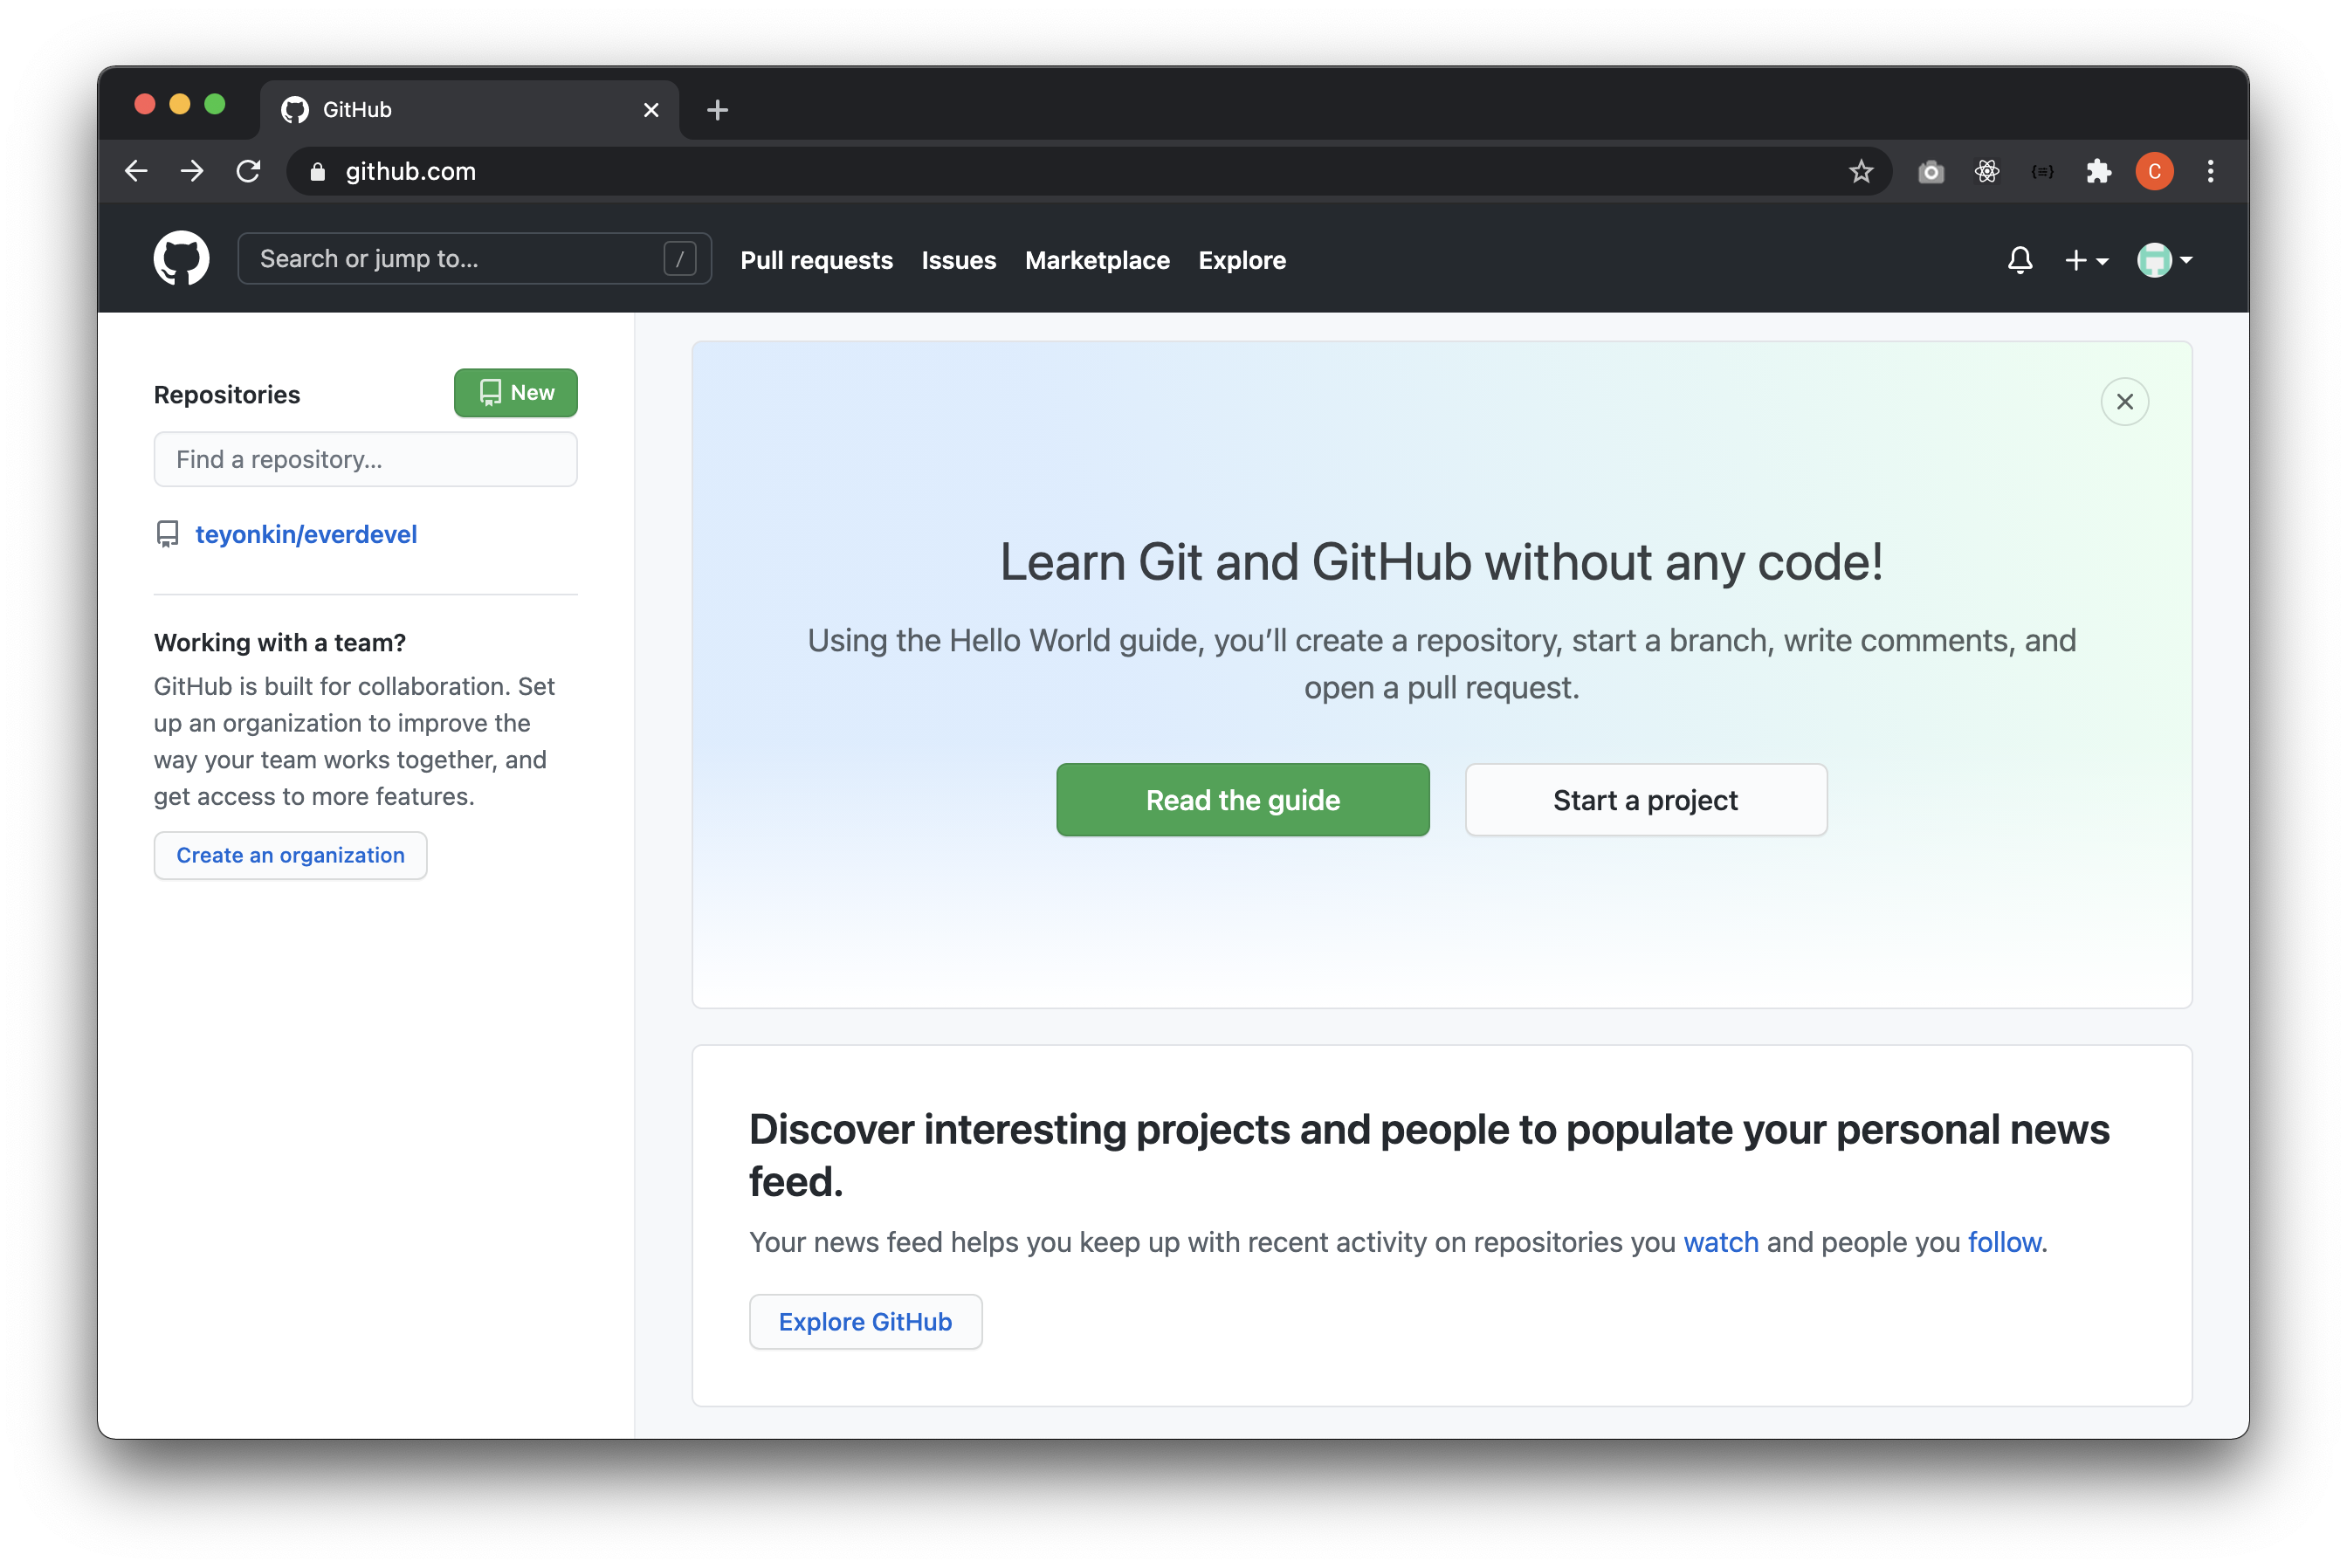The image size is (2347, 1568).
Task: Open the Extensions puzzle icon
Action: click(x=2098, y=172)
